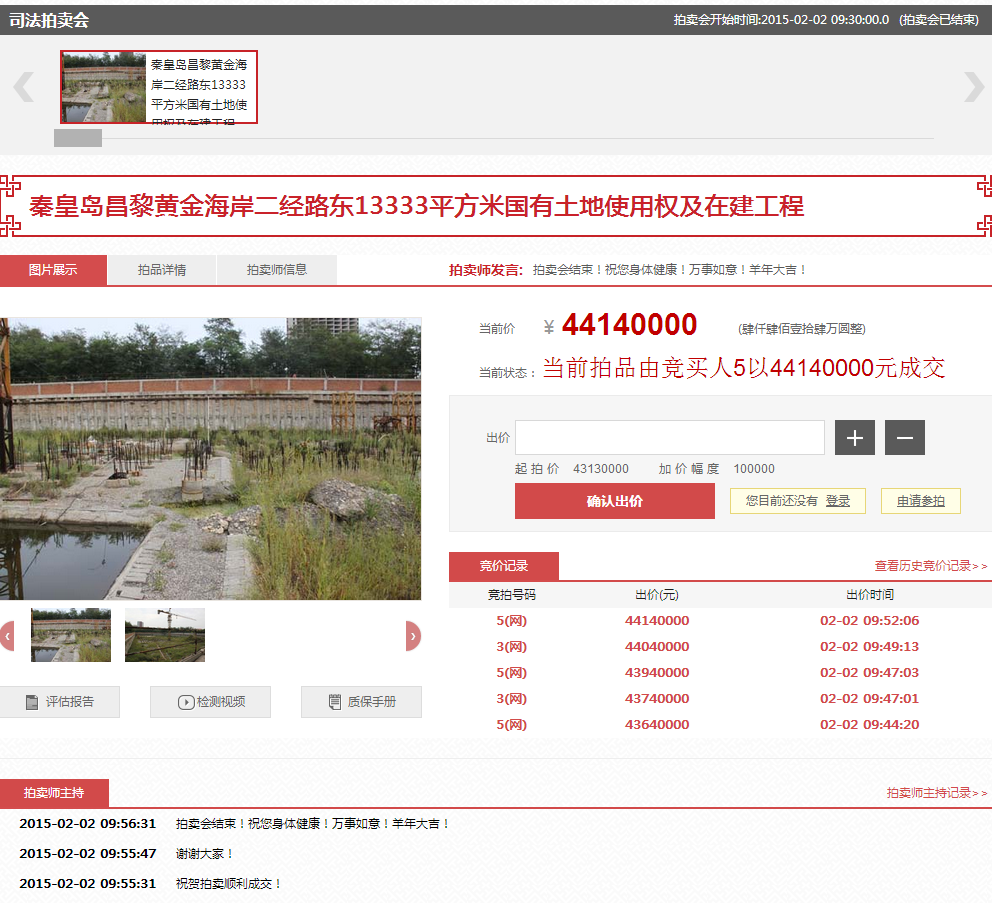Image resolution: width=992 pixels, height=903 pixels.
Task: Switch to the 拍品详情 tab
Action: [x=161, y=270]
